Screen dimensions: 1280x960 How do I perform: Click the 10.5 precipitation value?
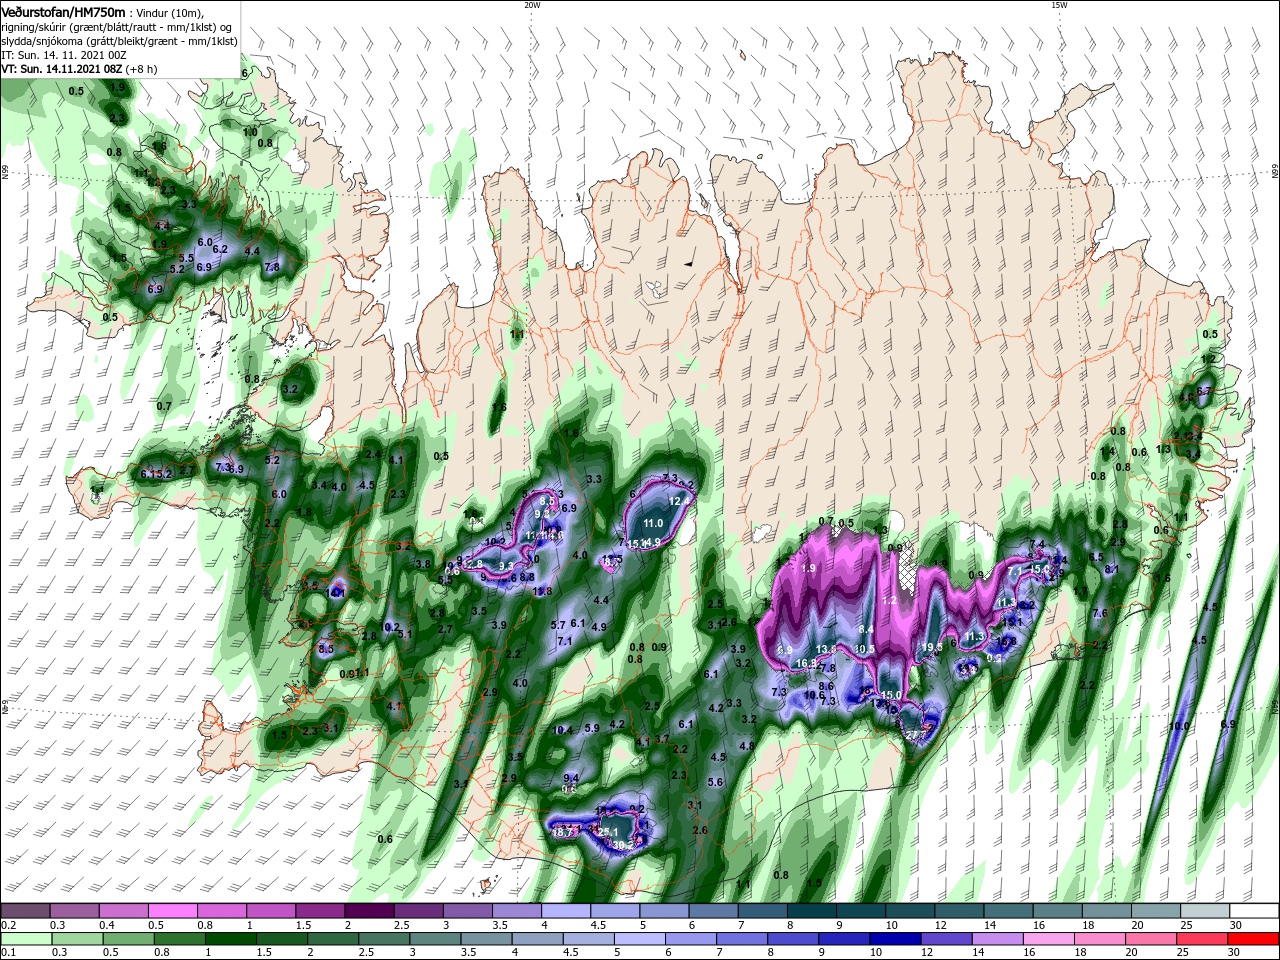(x=865, y=649)
